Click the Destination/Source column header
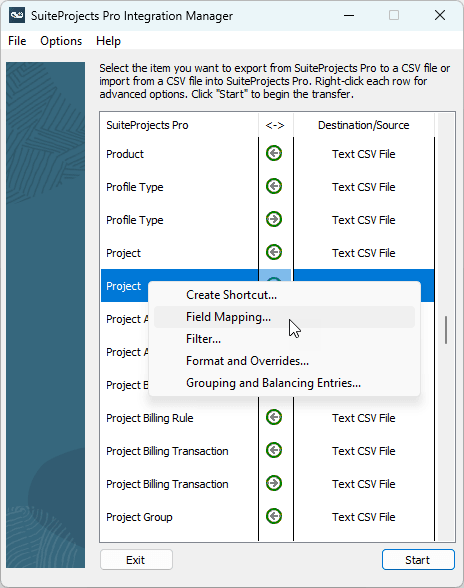Viewport: 464px width, 588px height. pyautogui.click(x=364, y=125)
